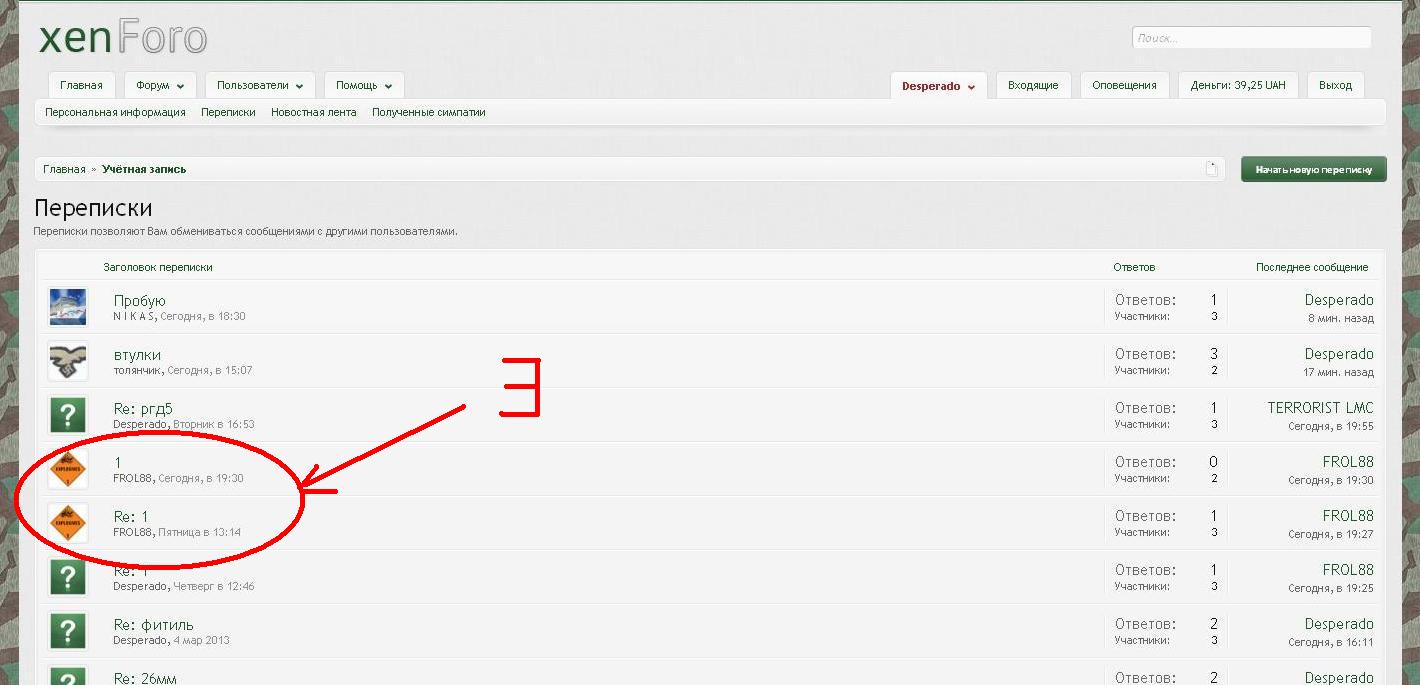Image resolution: width=1420 pixels, height=685 pixels.
Task: Expand the Пользователи dropdown arrow
Action: coord(299,86)
